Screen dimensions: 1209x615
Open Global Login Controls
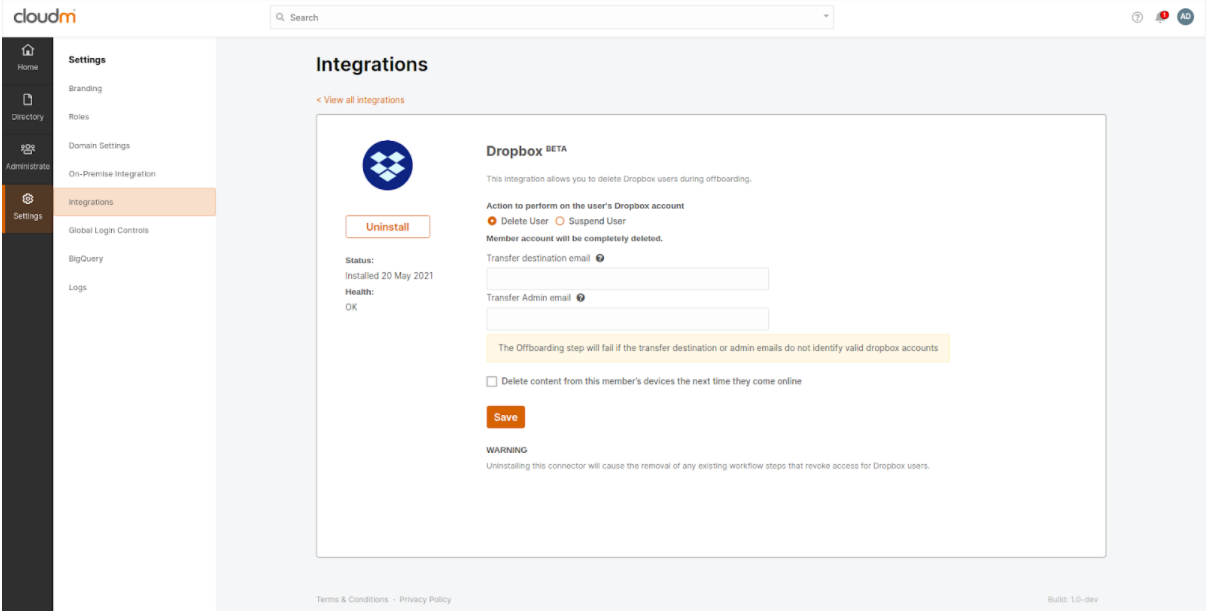(108, 230)
